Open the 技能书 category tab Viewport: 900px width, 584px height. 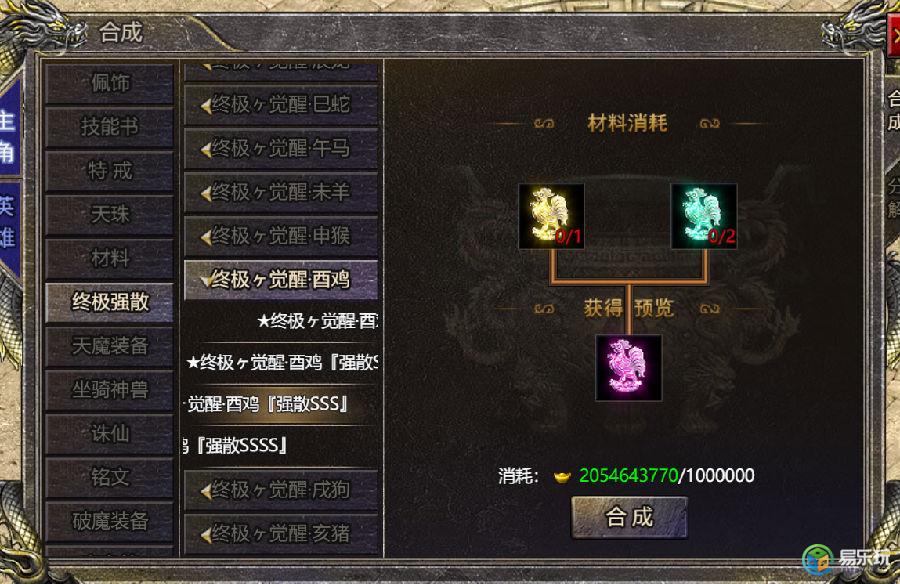(x=109, y=127)
